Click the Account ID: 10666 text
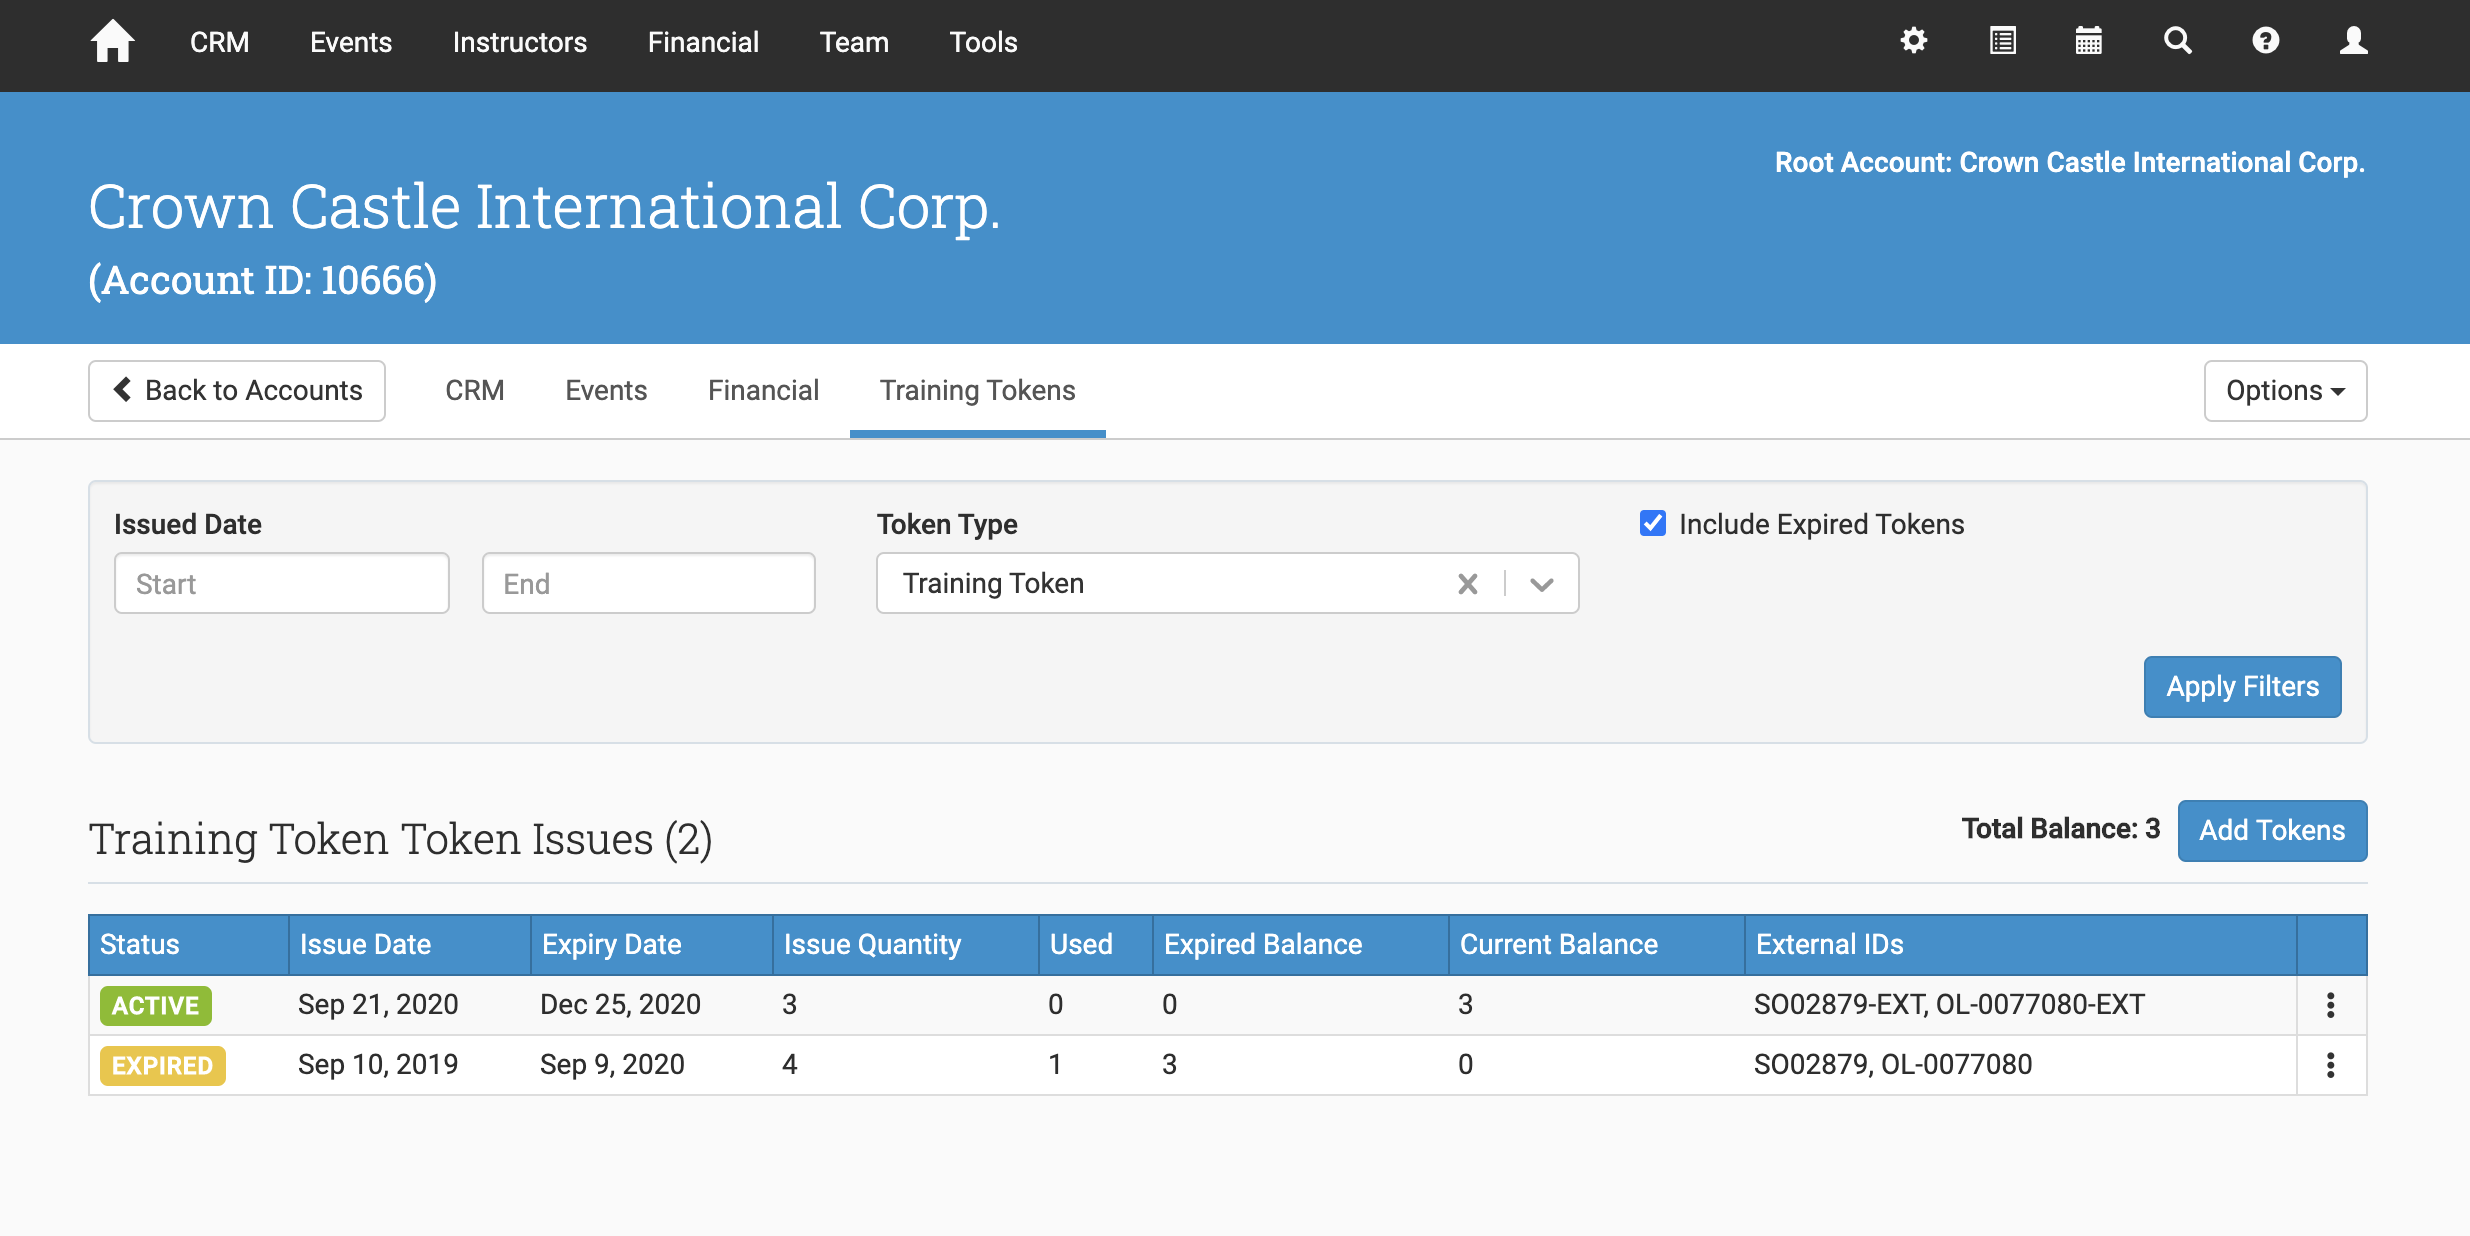This screenshot has width=2470, height=1236. click(263, 280)
